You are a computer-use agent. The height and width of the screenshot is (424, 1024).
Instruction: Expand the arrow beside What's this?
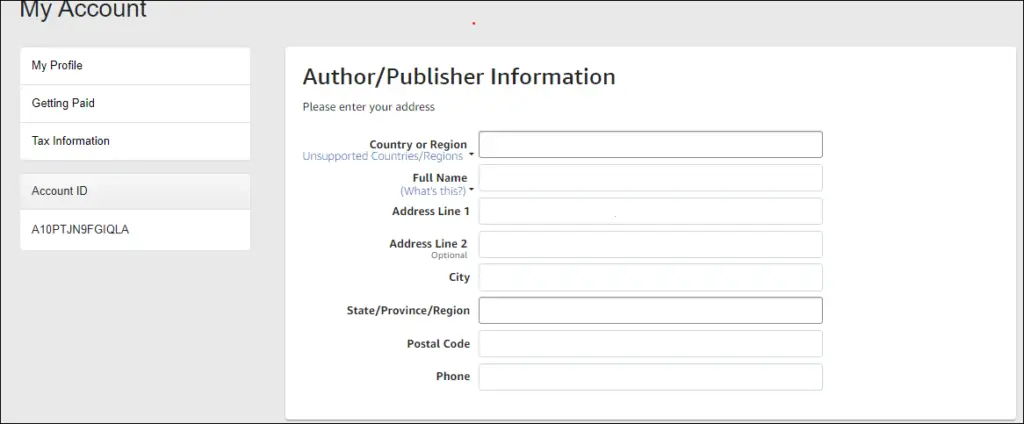[471, 190]
